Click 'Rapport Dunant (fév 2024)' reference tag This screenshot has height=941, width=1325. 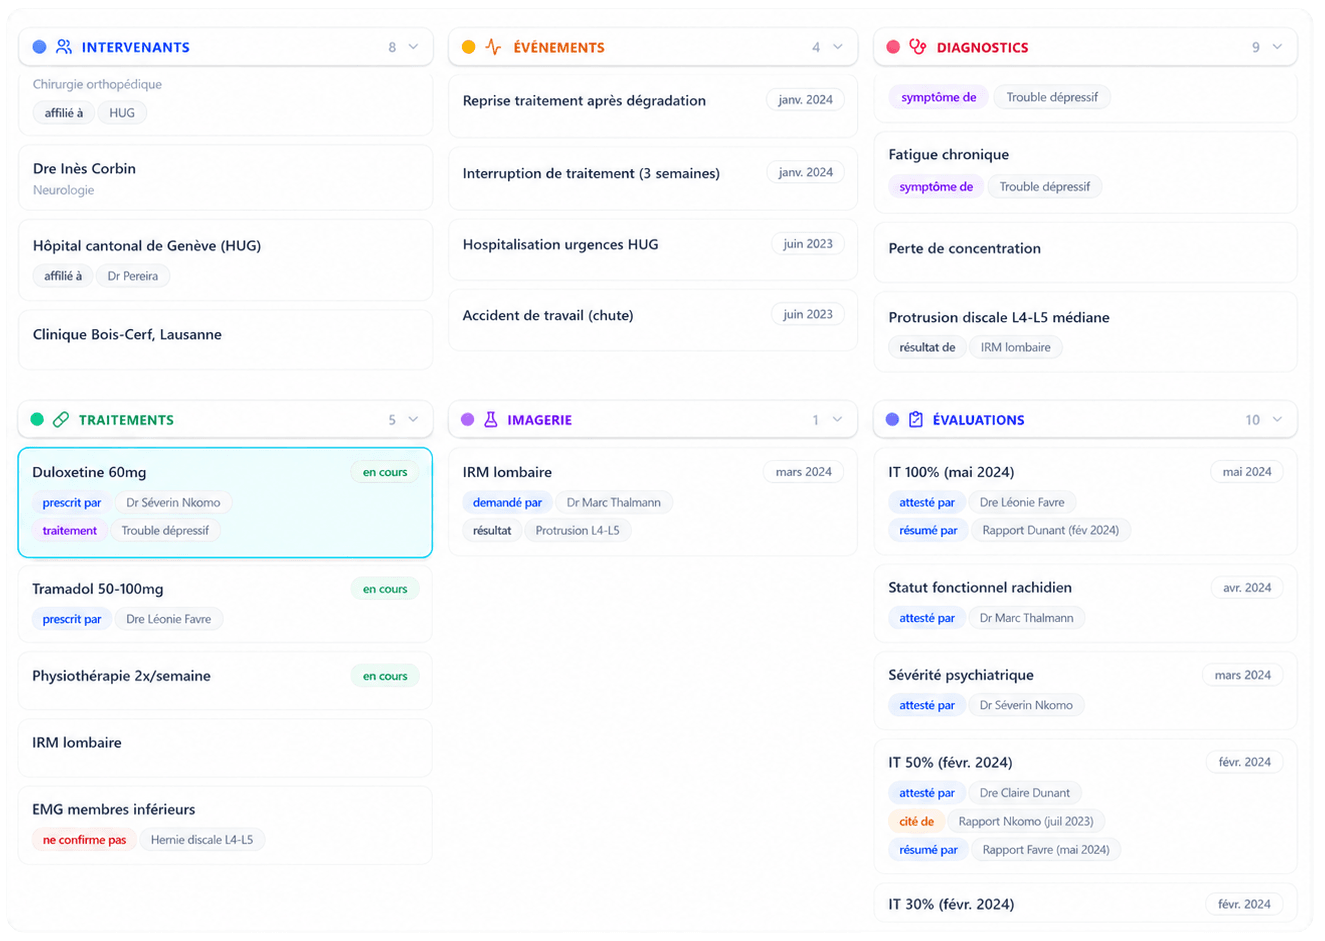[1051, 531]
